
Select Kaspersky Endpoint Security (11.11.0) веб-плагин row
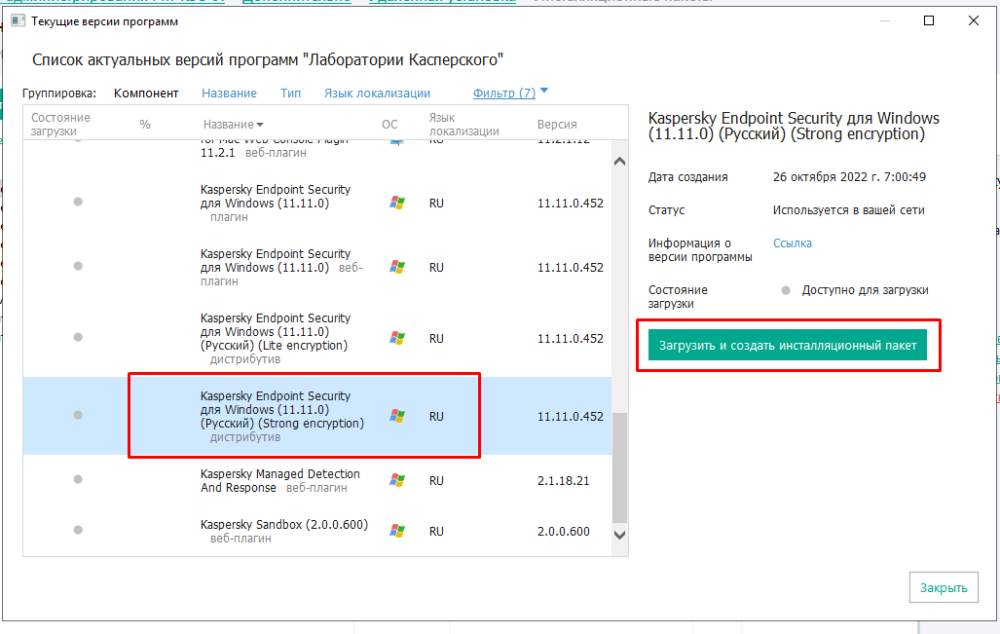(x=317, y=267)
